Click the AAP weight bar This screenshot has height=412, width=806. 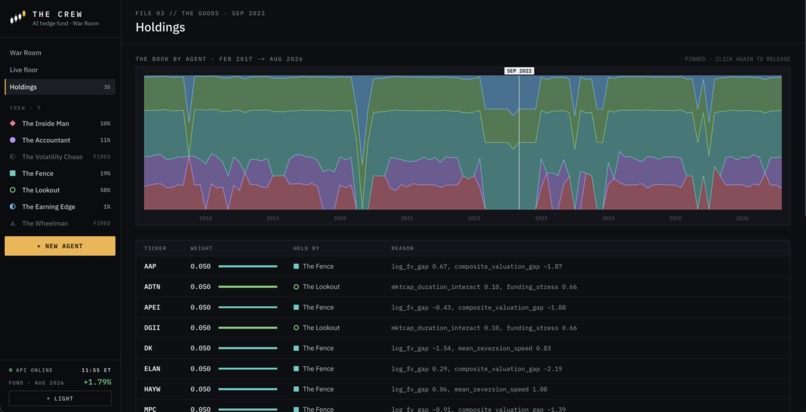click(248, 267)
